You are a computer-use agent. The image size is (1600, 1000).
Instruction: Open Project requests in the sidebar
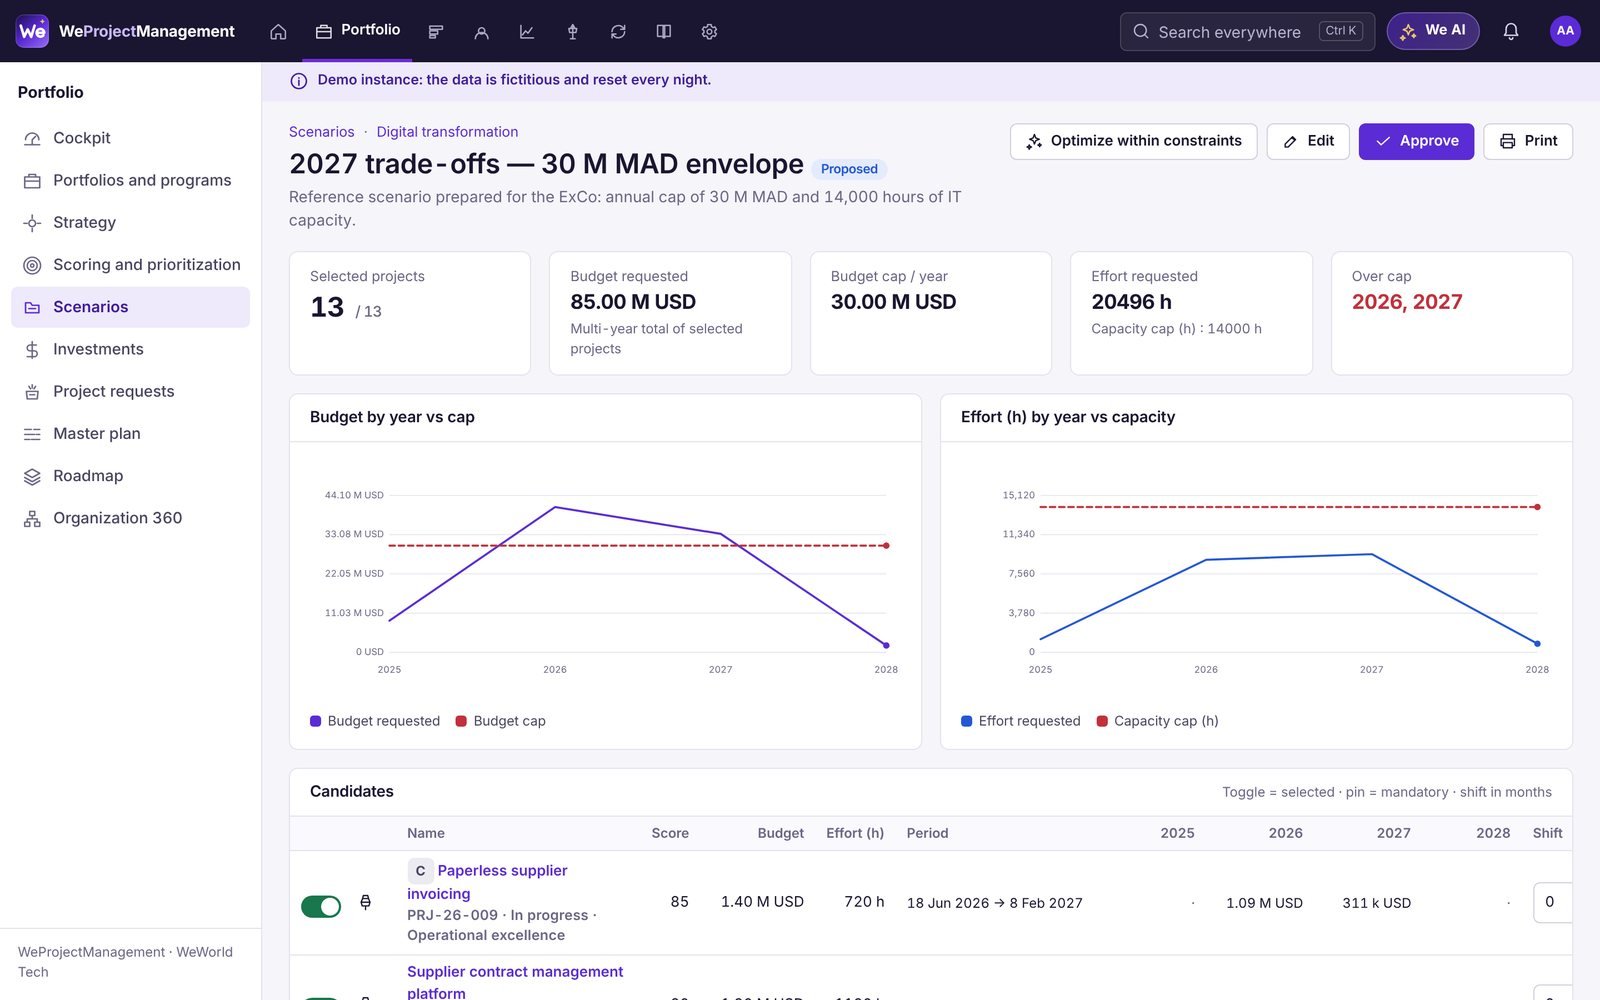click(x=130, y=391)
